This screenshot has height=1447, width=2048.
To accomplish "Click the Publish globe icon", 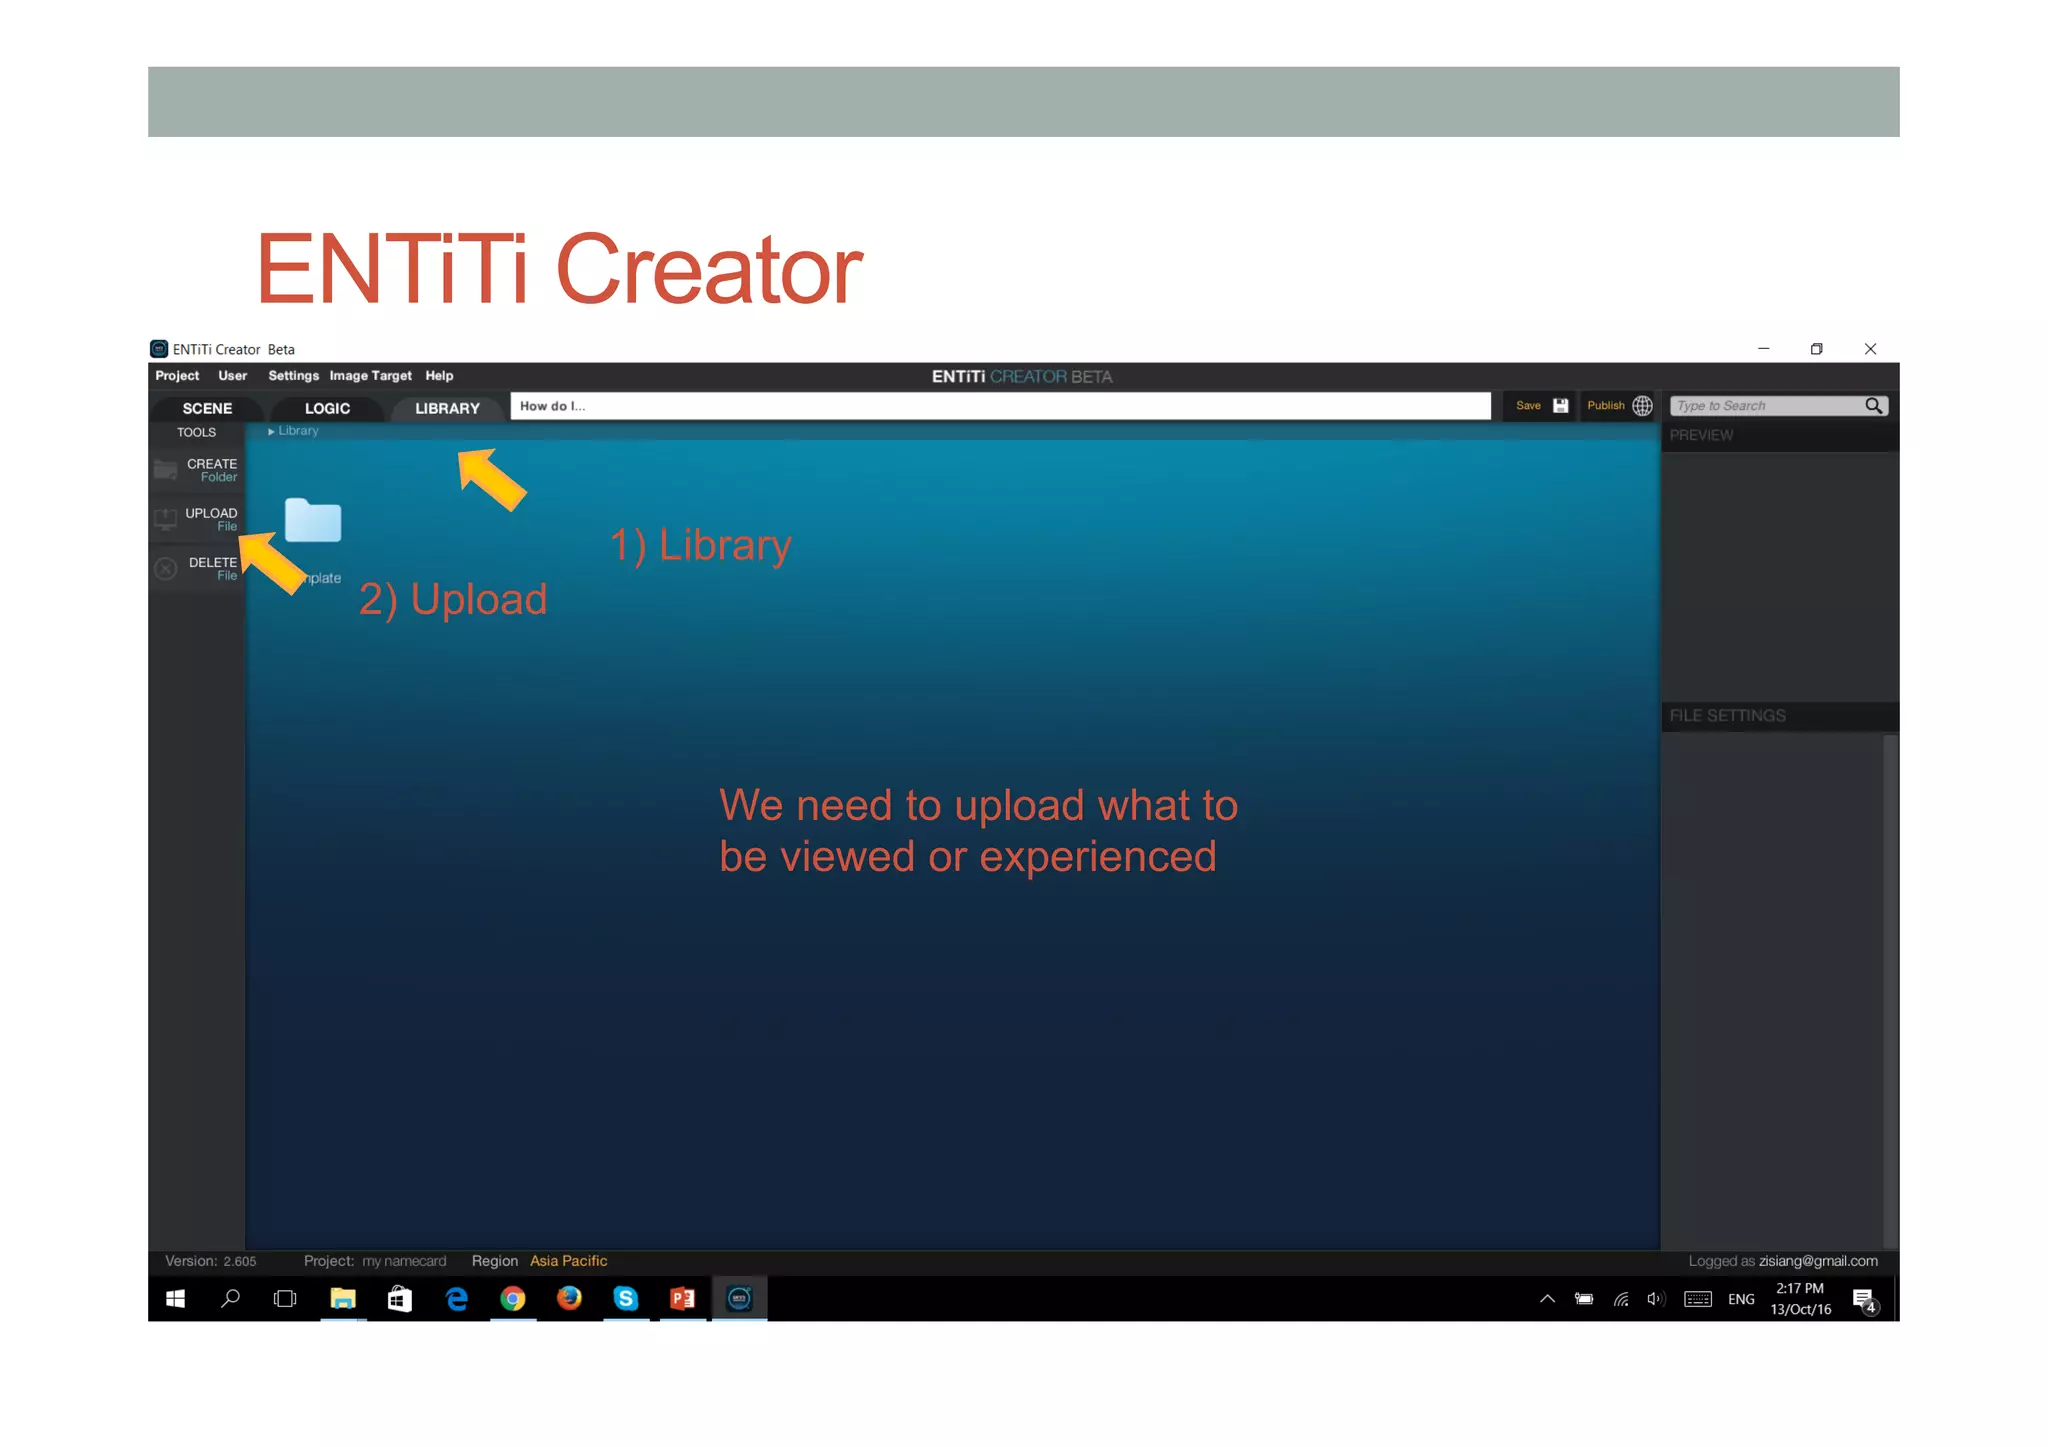I will click(1642, 406).
